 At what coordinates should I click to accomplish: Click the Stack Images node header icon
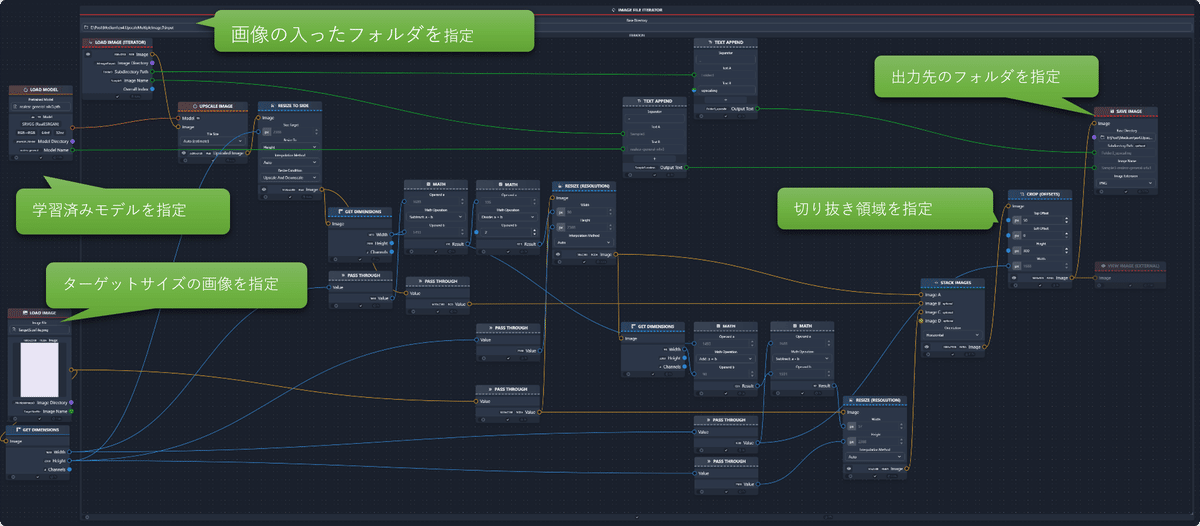[x=936, y=283]
